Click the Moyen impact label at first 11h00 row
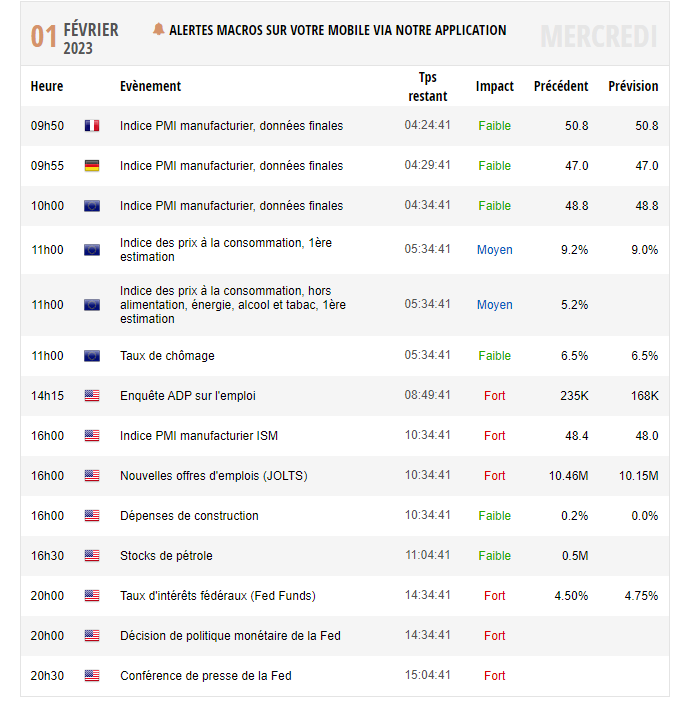The width and height of the screenshot is (686, 708). point(495,250)
